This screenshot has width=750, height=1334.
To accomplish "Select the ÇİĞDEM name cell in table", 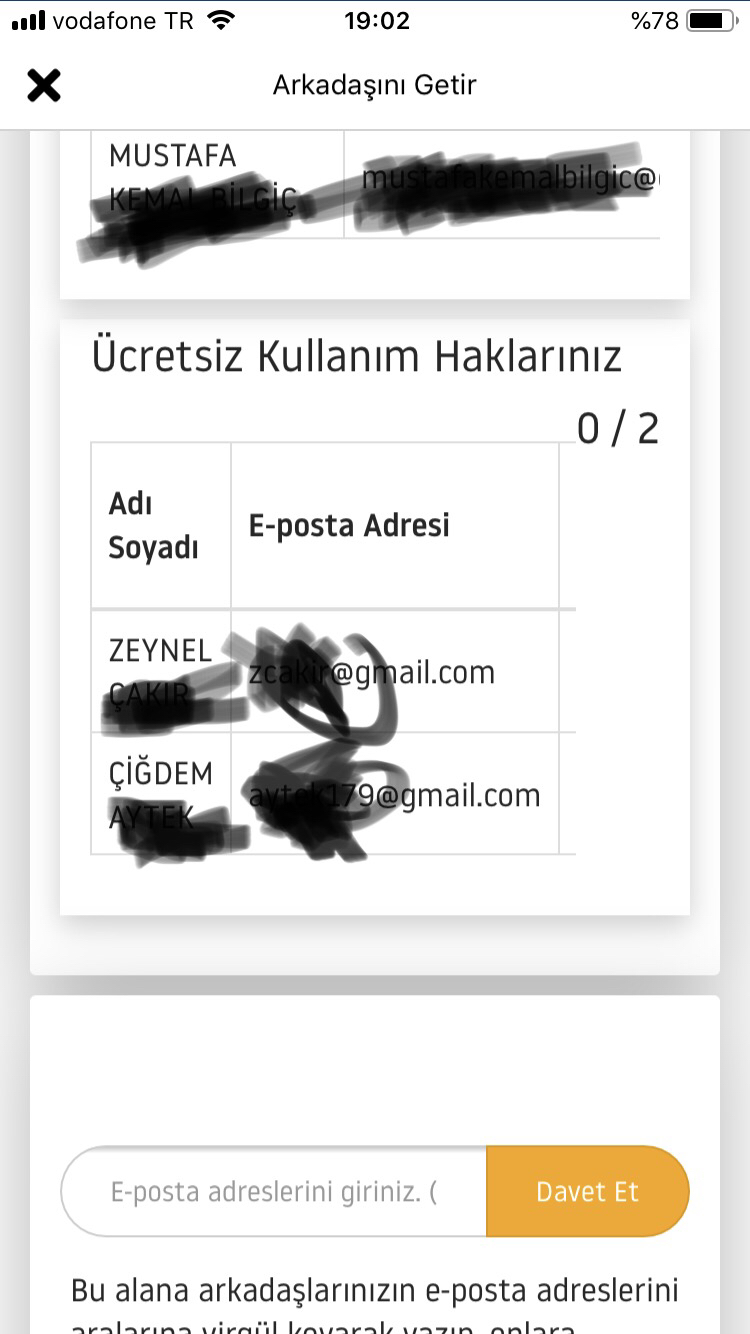I will tap(161, 793).
